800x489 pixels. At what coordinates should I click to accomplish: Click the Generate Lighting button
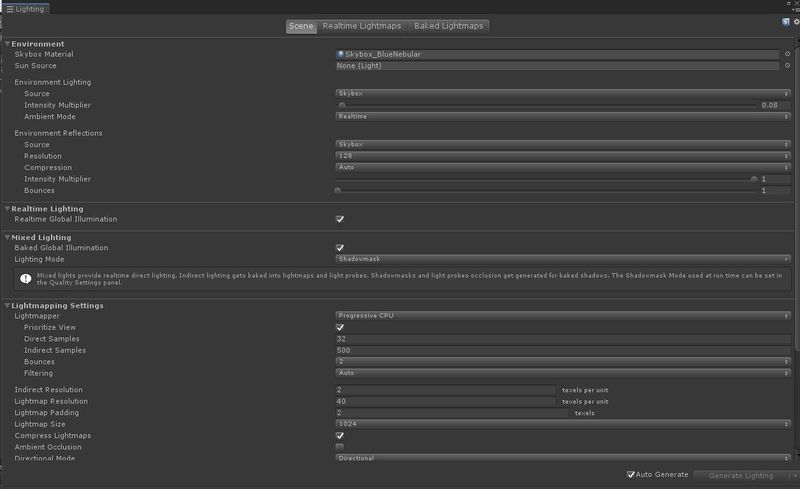pos(741,475)
